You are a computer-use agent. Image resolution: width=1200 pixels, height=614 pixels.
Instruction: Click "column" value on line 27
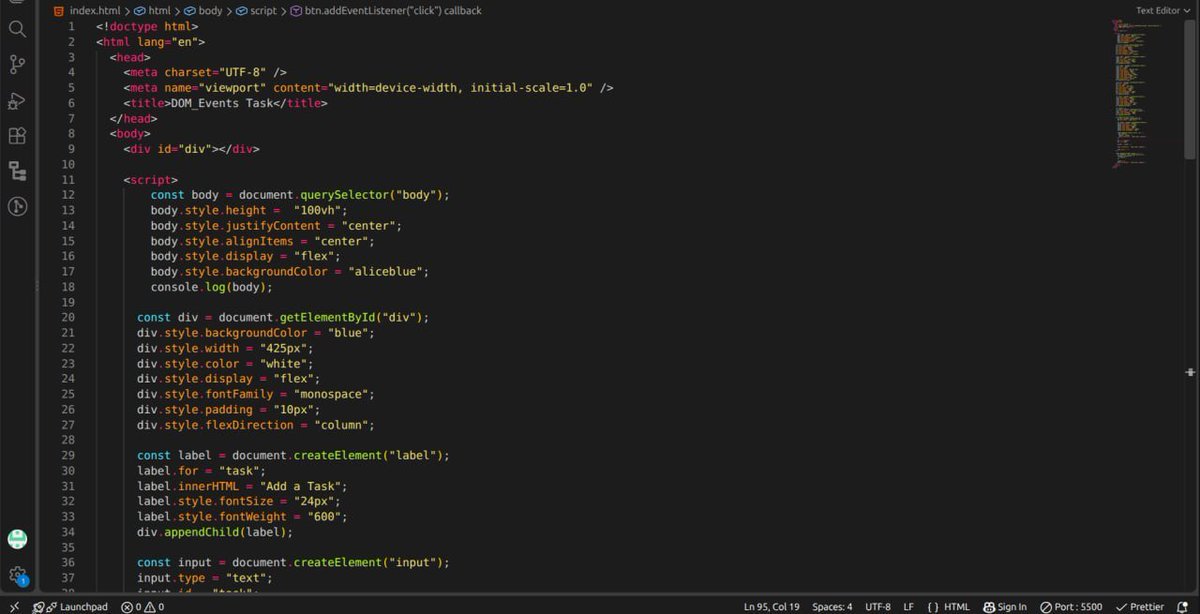(x=341, y=424)
